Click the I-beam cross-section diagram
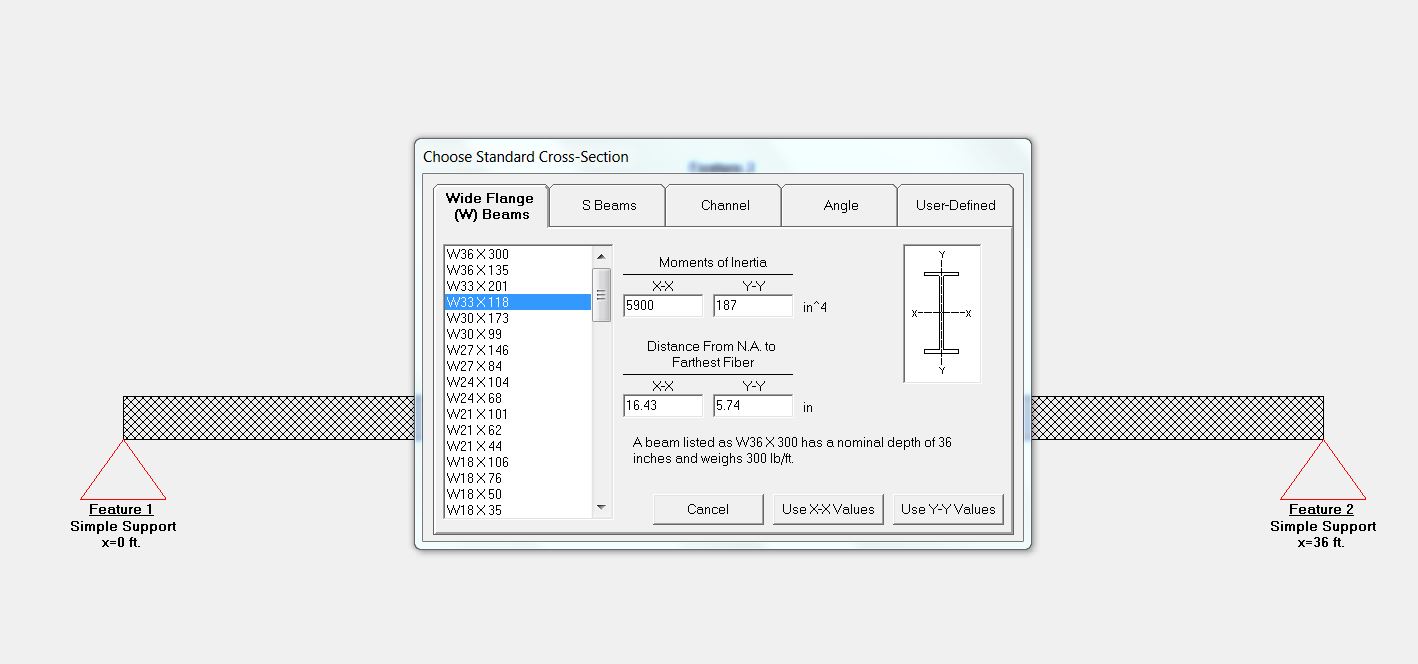1418x664 pixels. [x=941, y=313]
